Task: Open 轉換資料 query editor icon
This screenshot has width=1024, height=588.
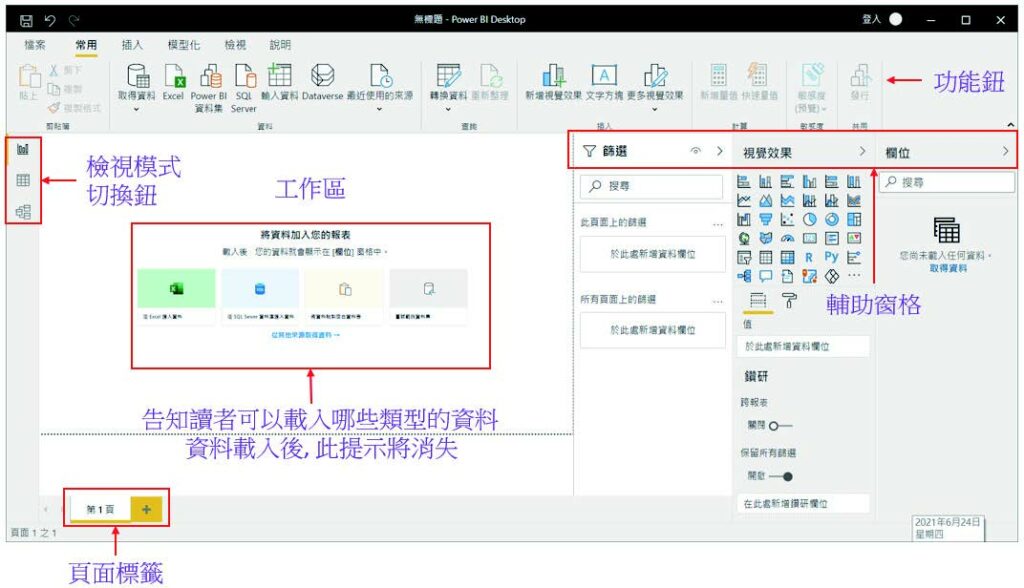Action: [449, 76]
